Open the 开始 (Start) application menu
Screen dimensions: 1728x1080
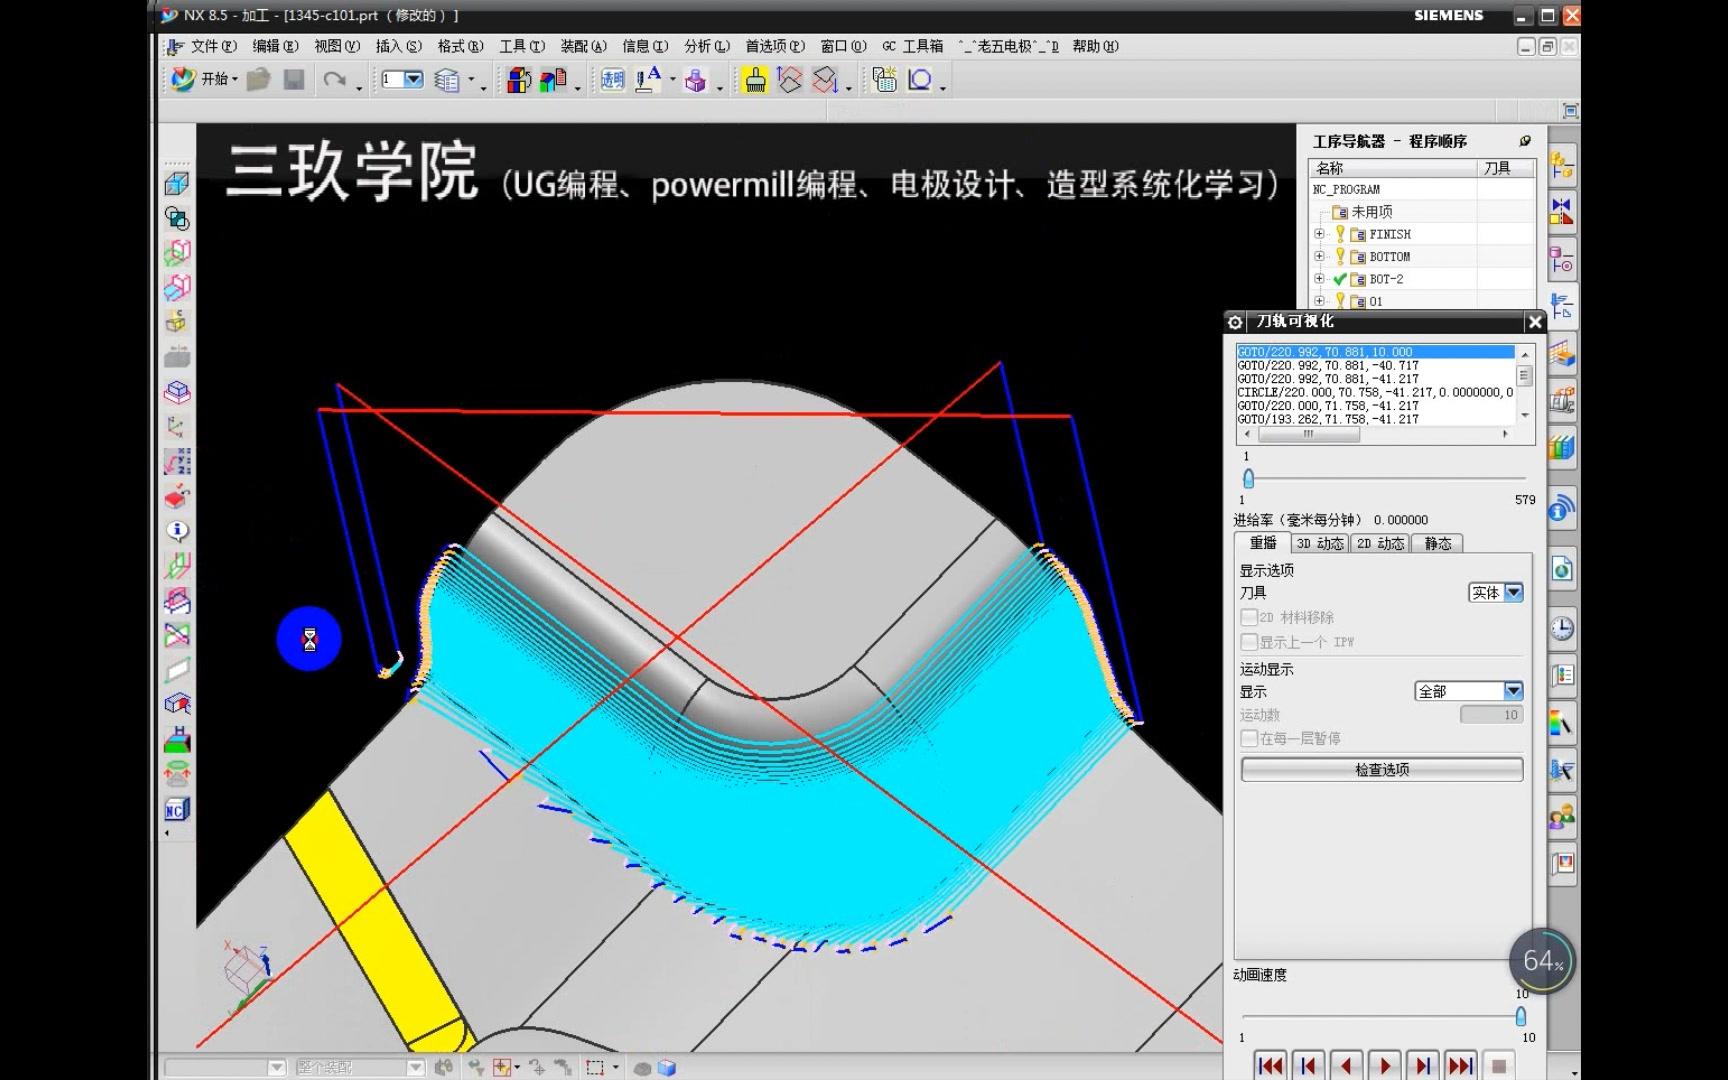click(x=203, y=79)
